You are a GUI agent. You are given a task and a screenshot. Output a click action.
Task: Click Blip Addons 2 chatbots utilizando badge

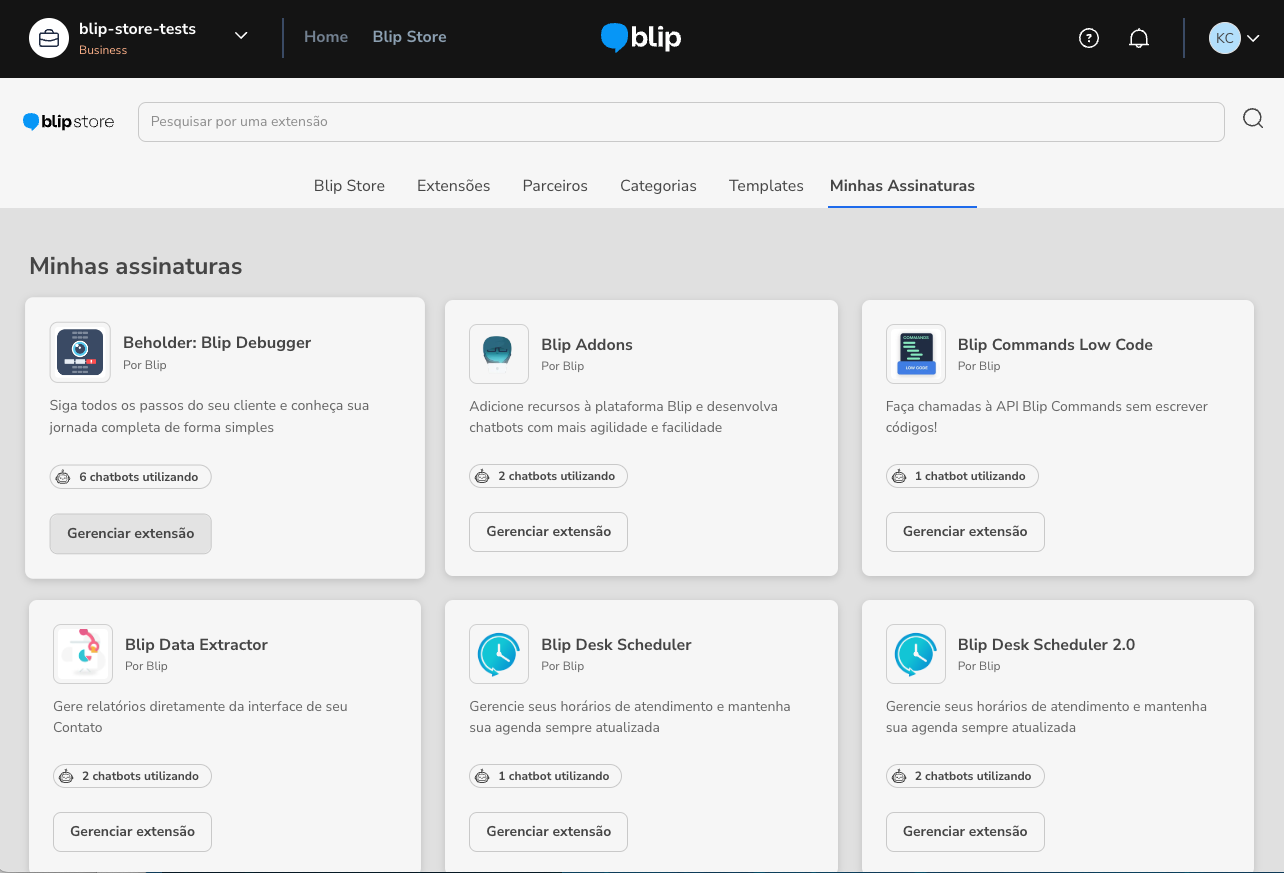coord(548,476)
